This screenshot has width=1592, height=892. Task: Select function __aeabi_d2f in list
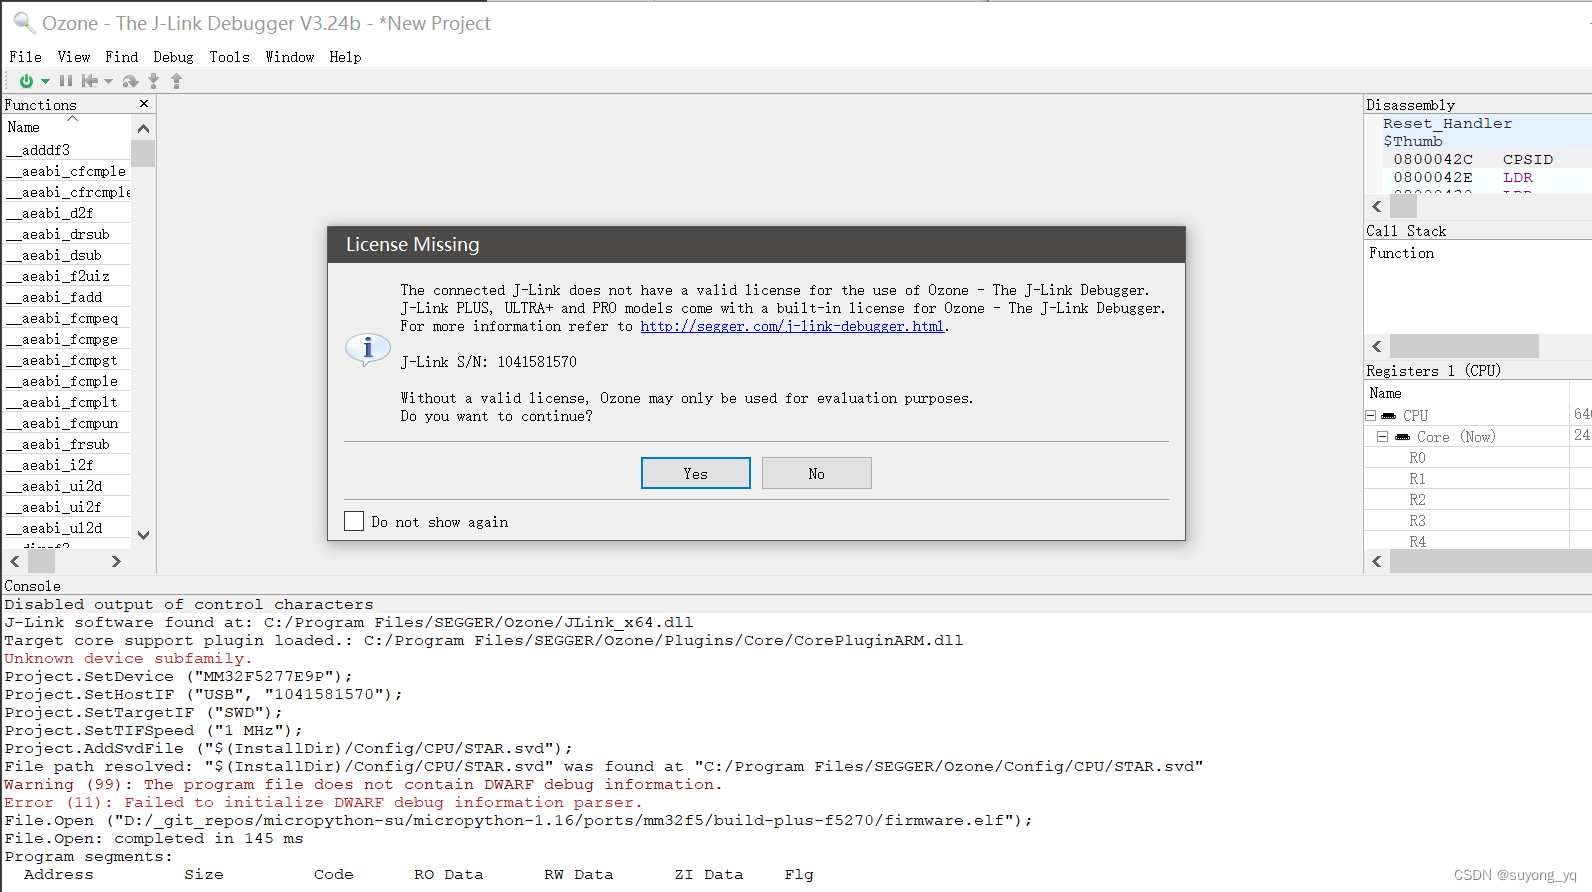(66, 213)
